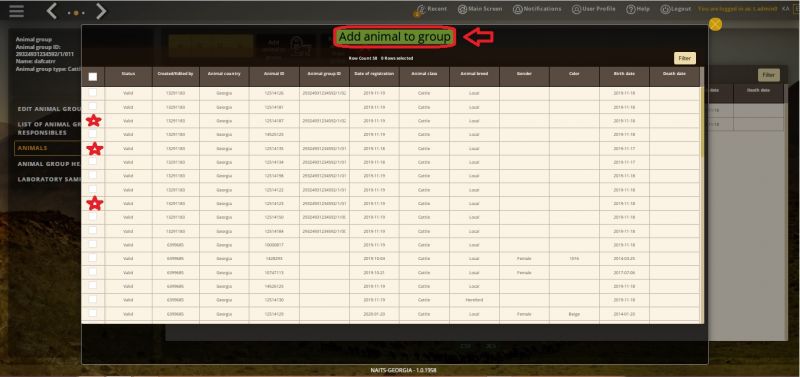Go forward with the right arrow
800x377 pixels.
(x=101, y=11)
